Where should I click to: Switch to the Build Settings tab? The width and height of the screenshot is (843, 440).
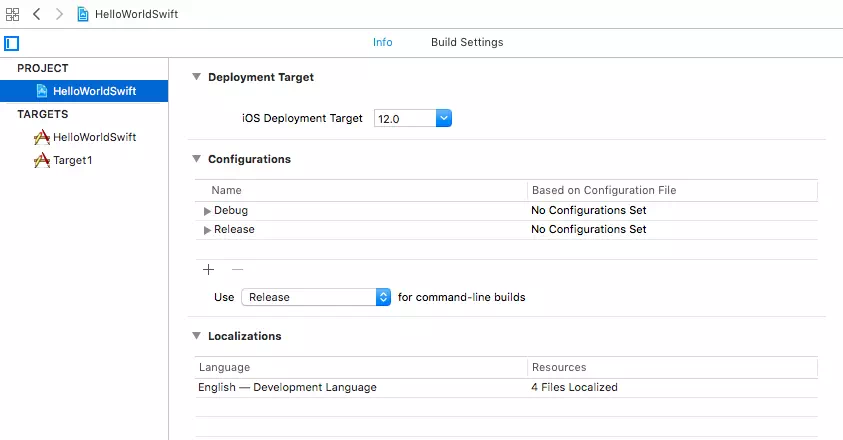[x=467, y=42]
